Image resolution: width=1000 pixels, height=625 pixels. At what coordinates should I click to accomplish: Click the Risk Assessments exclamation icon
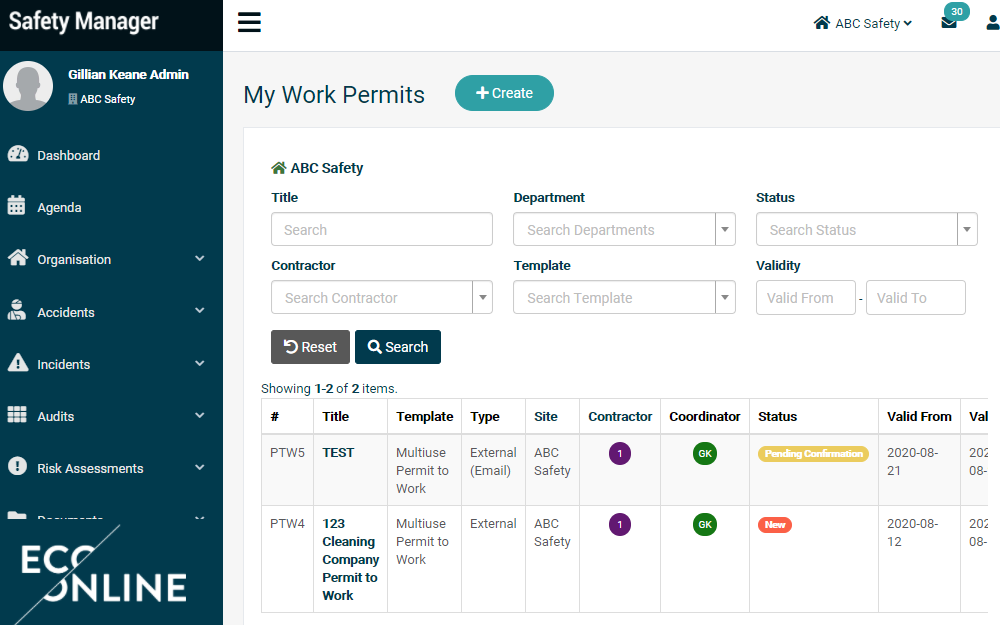coord(17,466)
